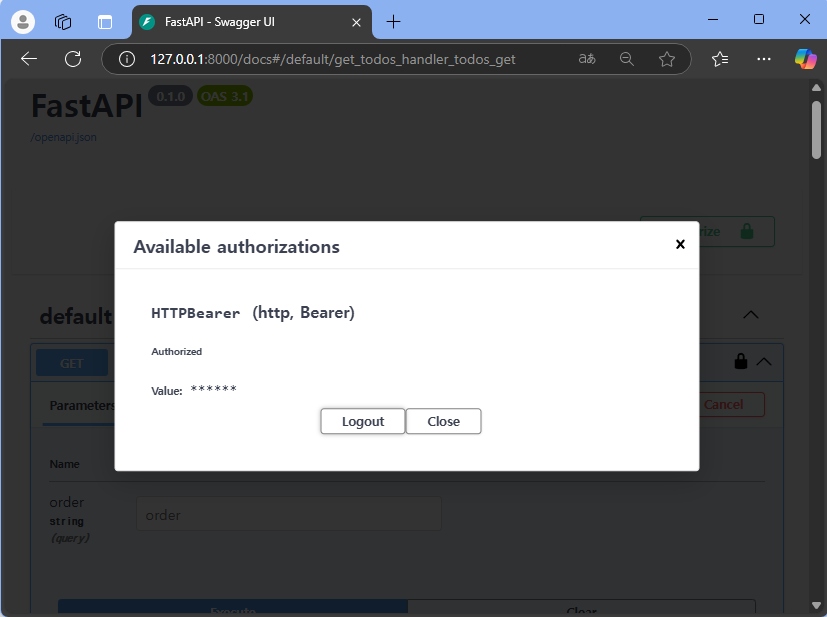Click the browser profile avatar icon
The image size is (827, 617).
point(23,22)
